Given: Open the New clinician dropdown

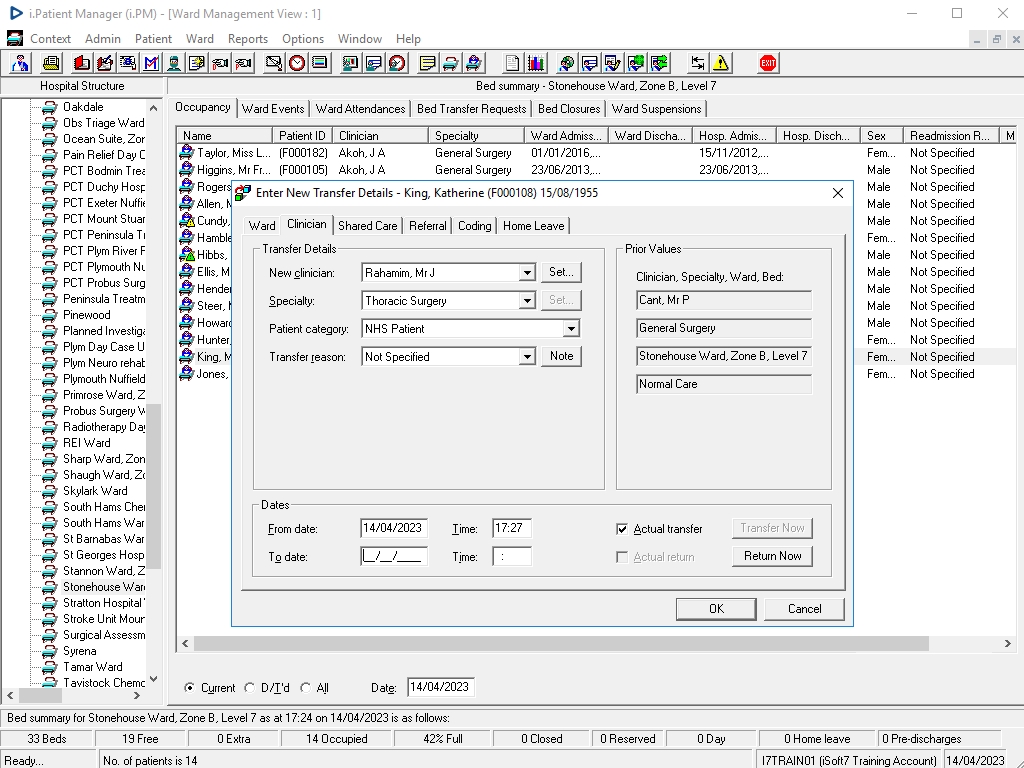Looking at the screenshot, I should click(x=527, y=273).
